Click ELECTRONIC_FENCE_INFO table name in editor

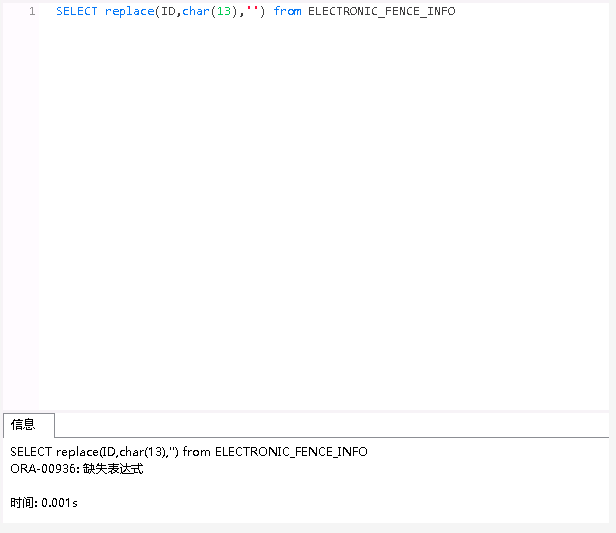381,11
